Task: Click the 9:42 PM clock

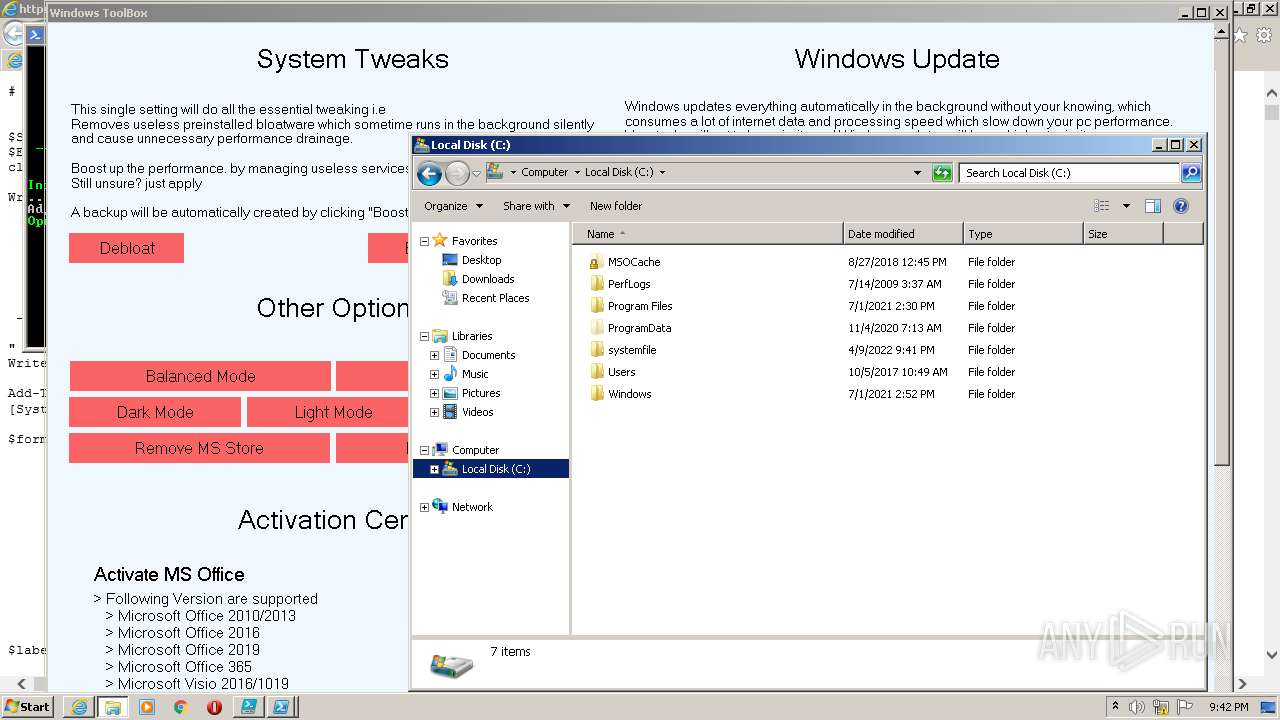Action: pos(1228,706)
